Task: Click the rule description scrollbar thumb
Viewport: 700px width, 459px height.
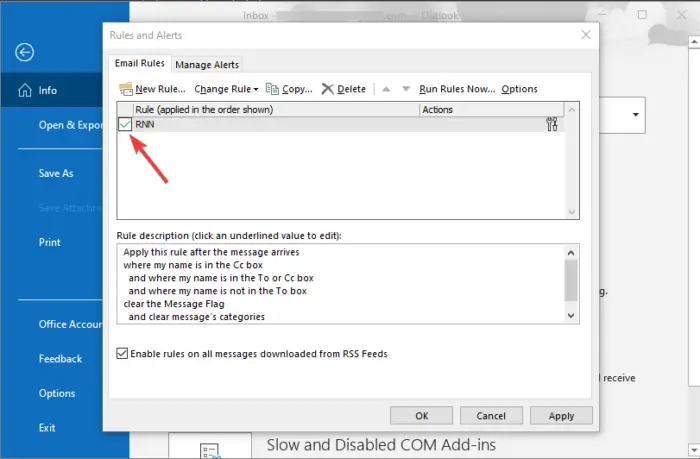Action: (571, 280)
